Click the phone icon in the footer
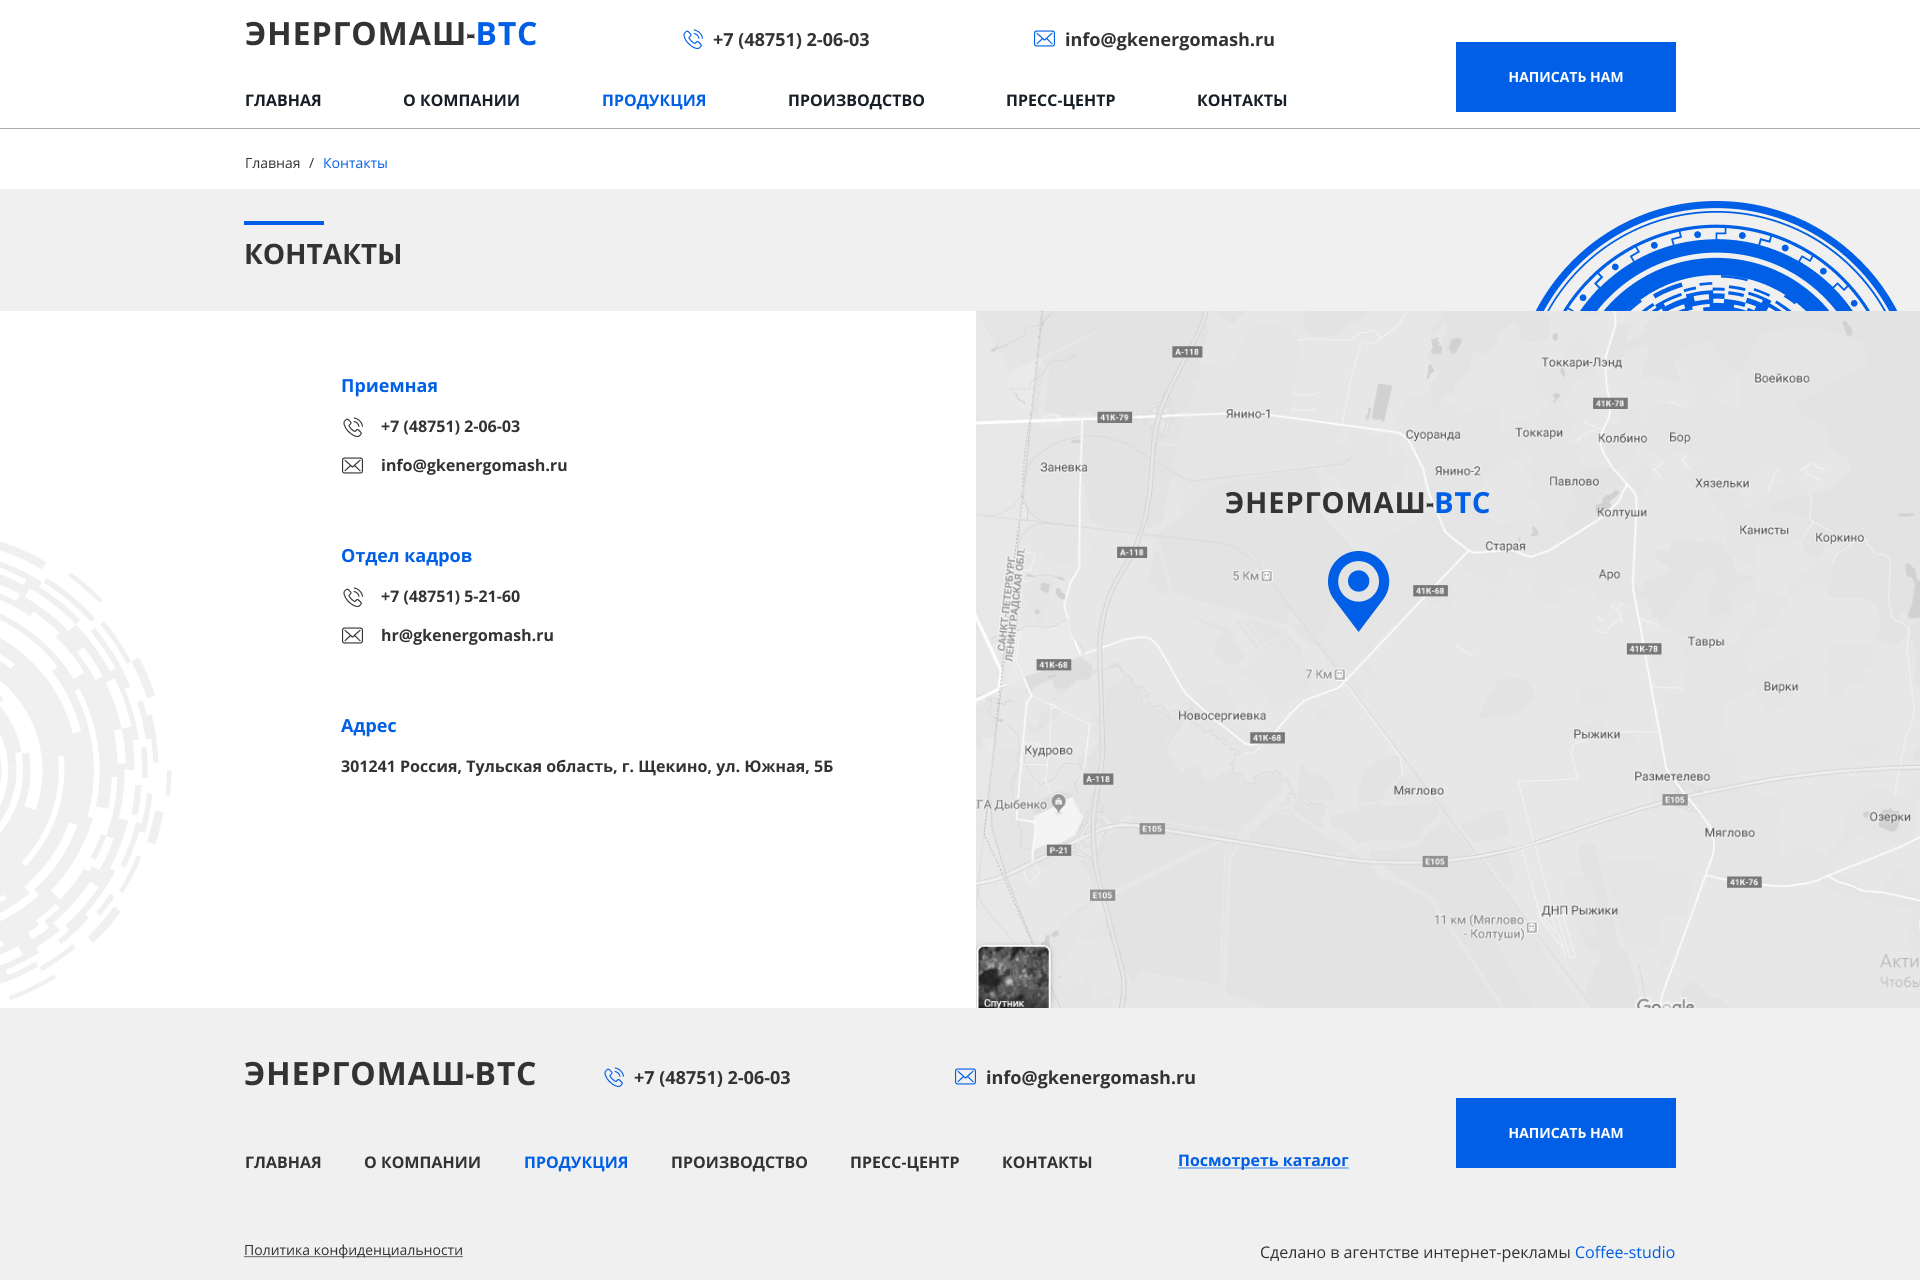Viewport: 1920px width, 1280px height. click(x=614, y=1077)
